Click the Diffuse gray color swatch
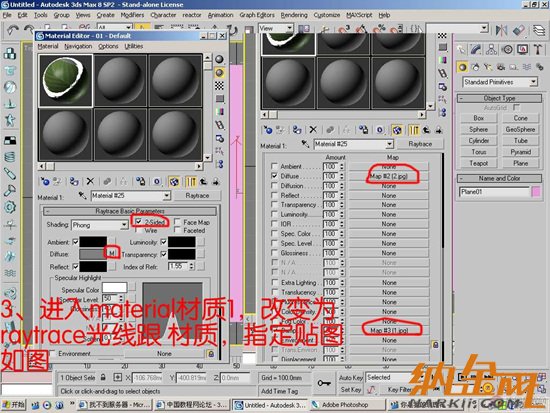Image resolution: width=550 pixels, height=413 pixels. (93, 254)
